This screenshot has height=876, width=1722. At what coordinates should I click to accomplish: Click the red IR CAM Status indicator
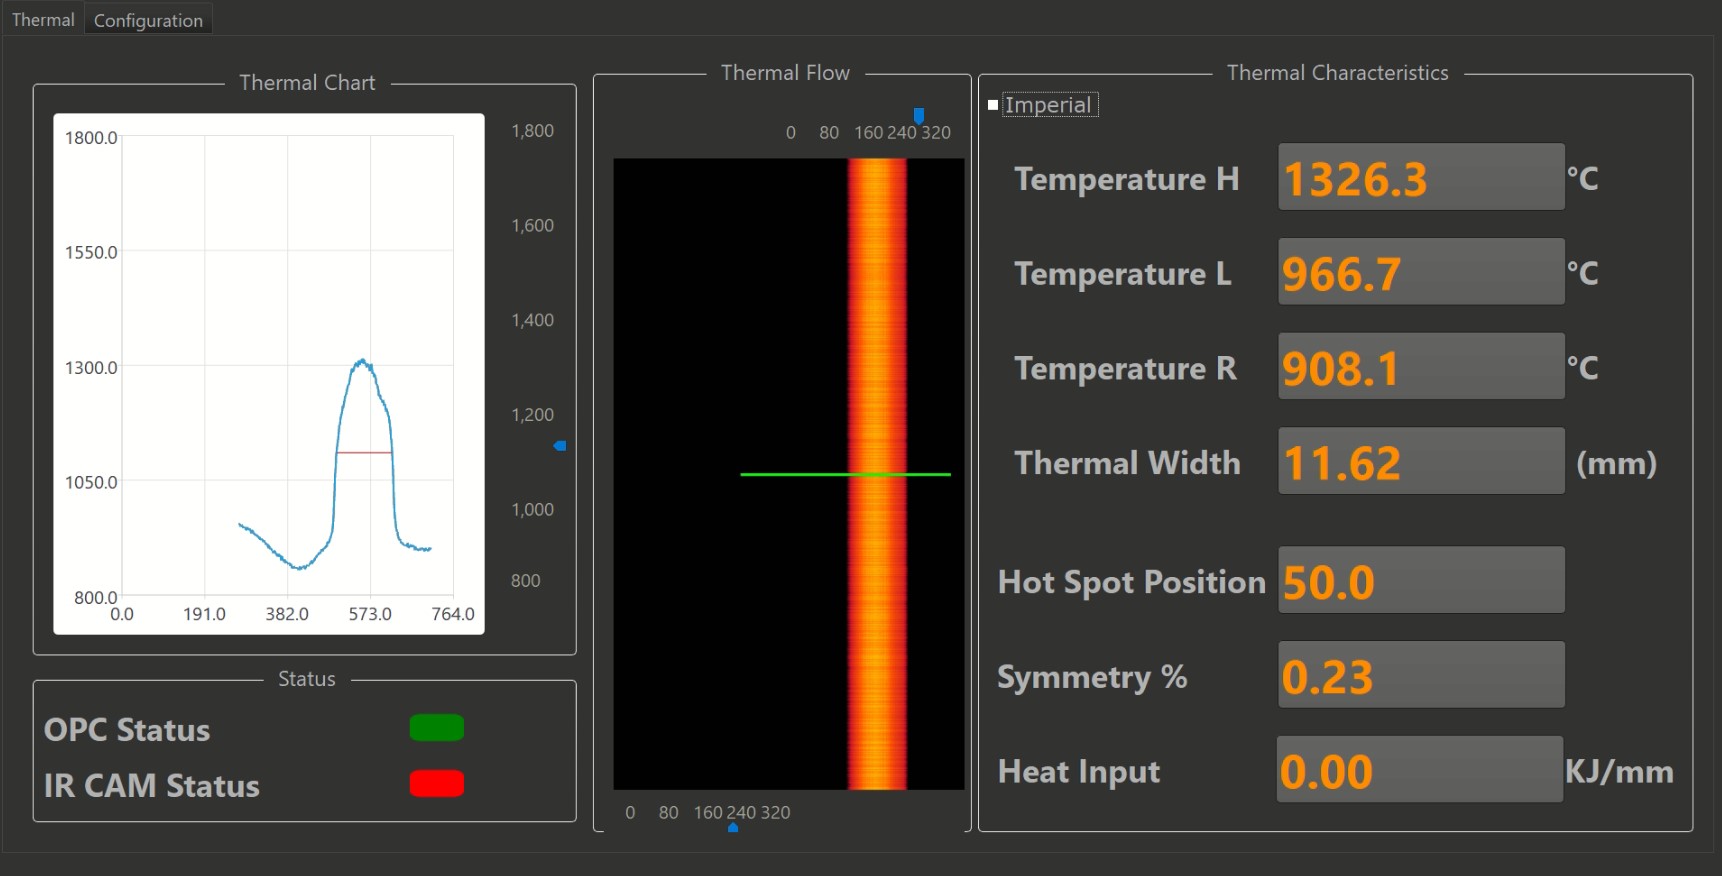[x=436, y=784]
